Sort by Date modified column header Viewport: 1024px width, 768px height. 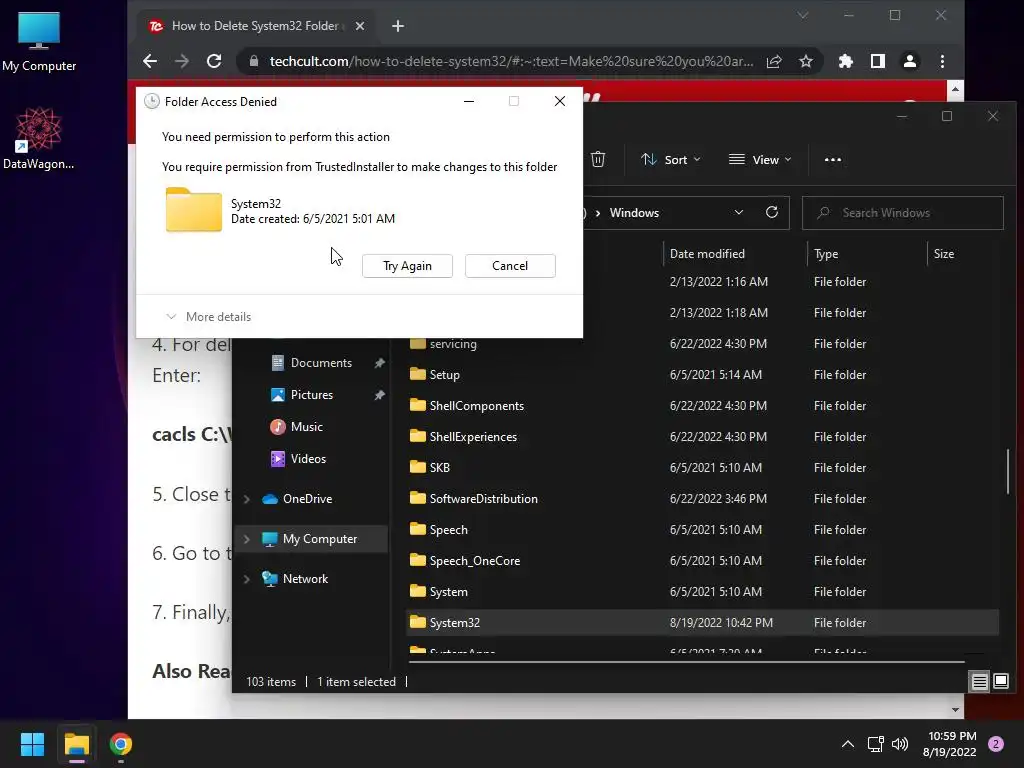coord(707,253)
